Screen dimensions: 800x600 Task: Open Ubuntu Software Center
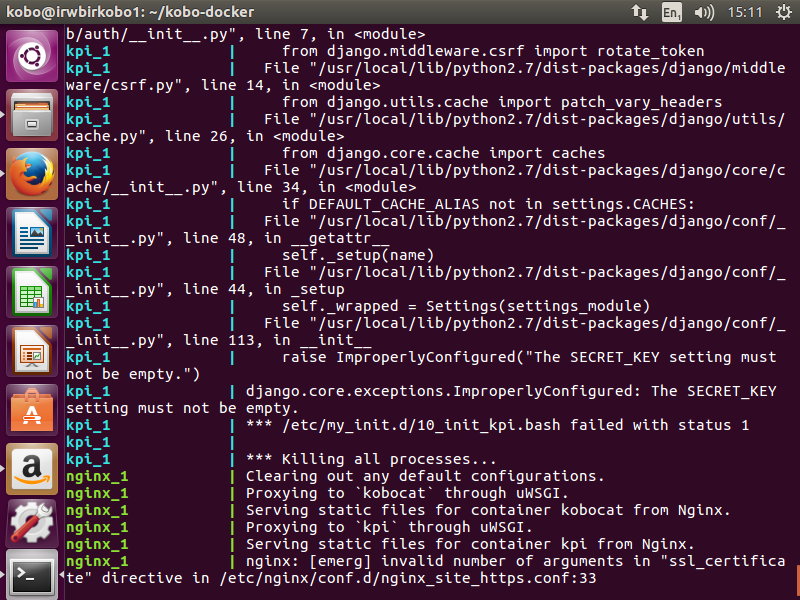32,411
